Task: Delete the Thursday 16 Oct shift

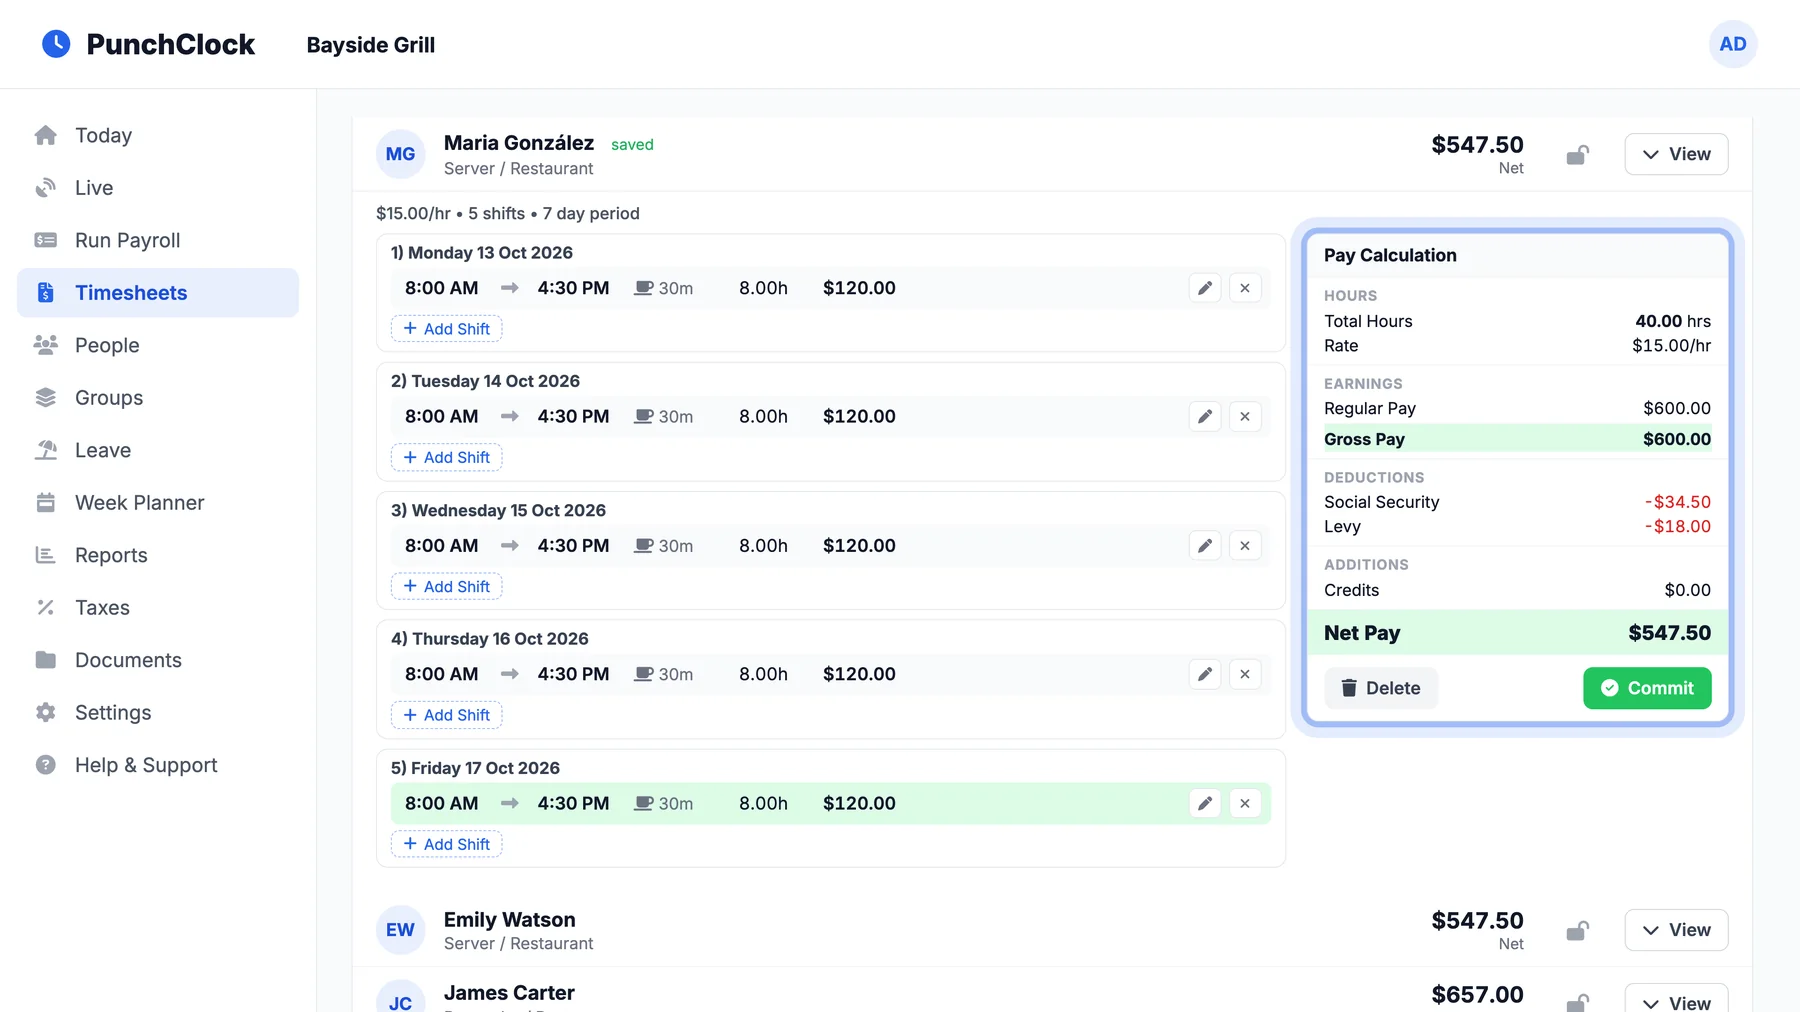Action: pos(1245,674)
